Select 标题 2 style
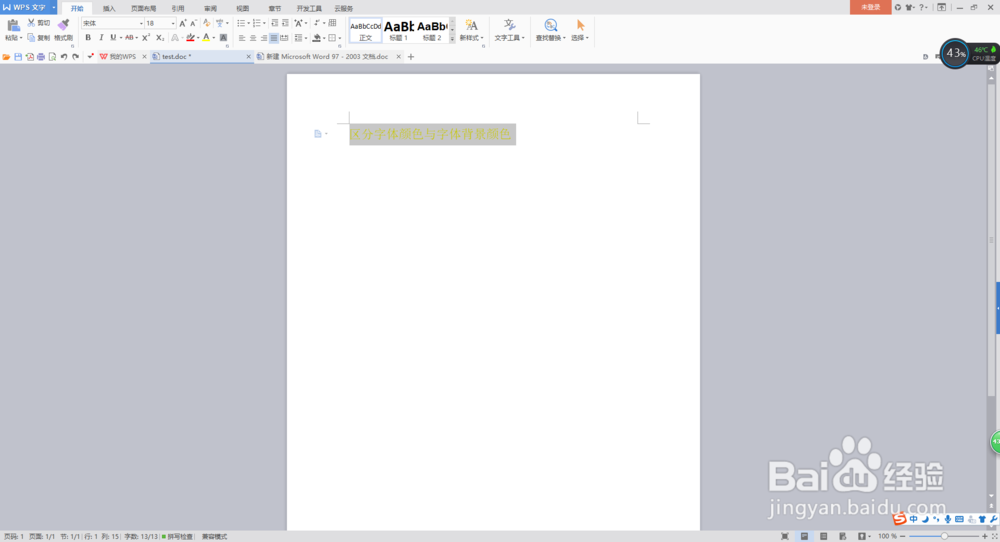 pos(432,31)
